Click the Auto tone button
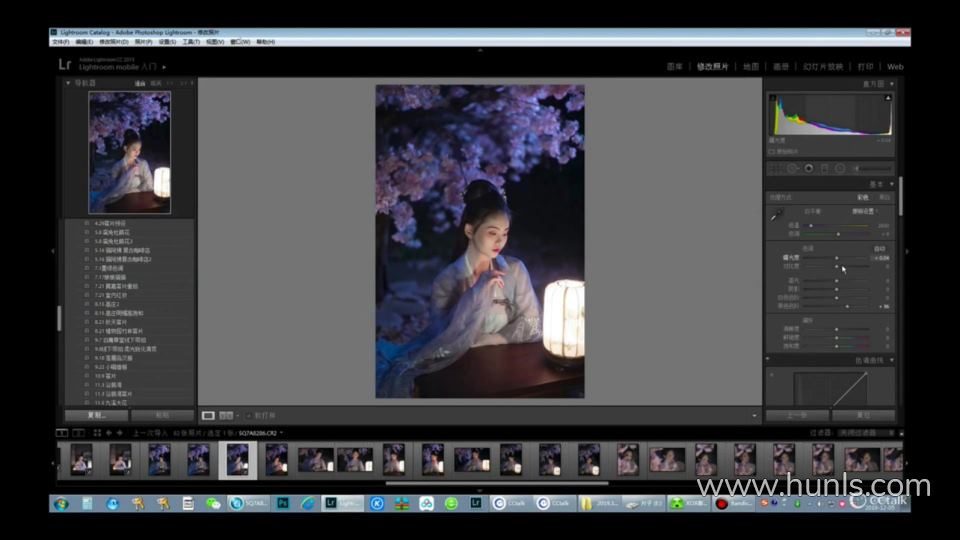This screenshot has width=960, height=540. click(880, 249)
